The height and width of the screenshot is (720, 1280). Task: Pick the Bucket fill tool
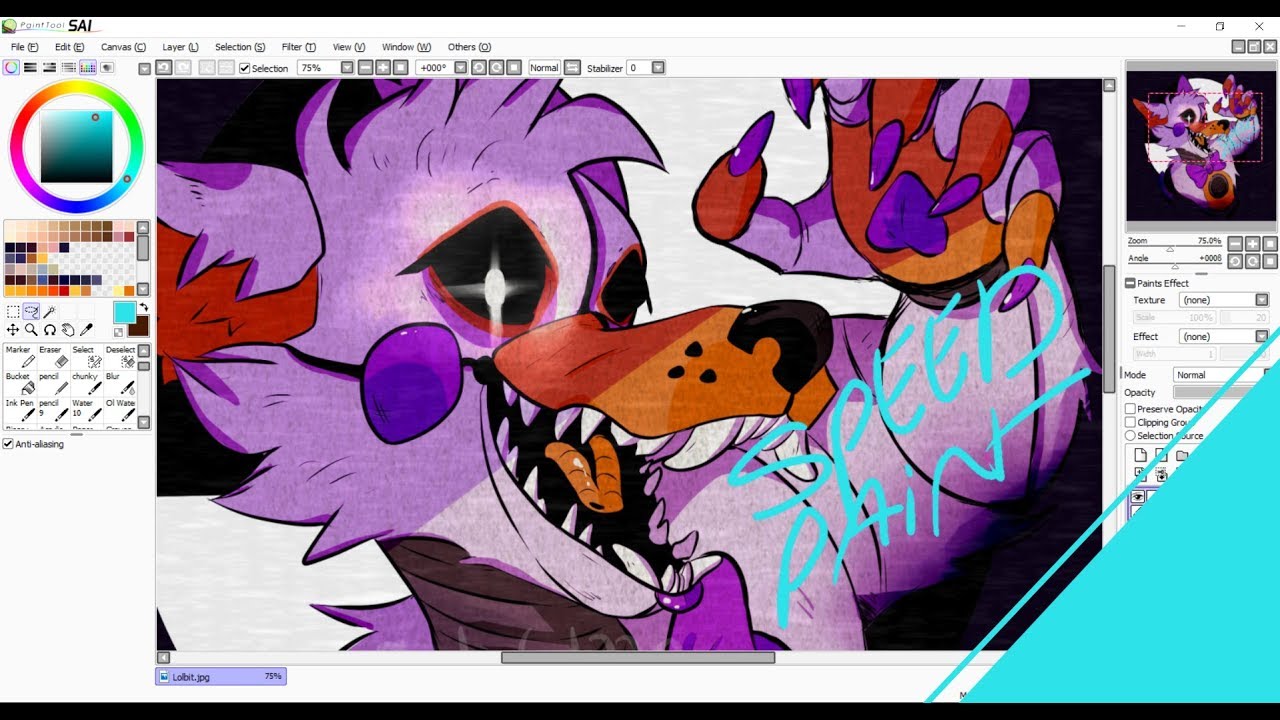click(x=19, y=383)
